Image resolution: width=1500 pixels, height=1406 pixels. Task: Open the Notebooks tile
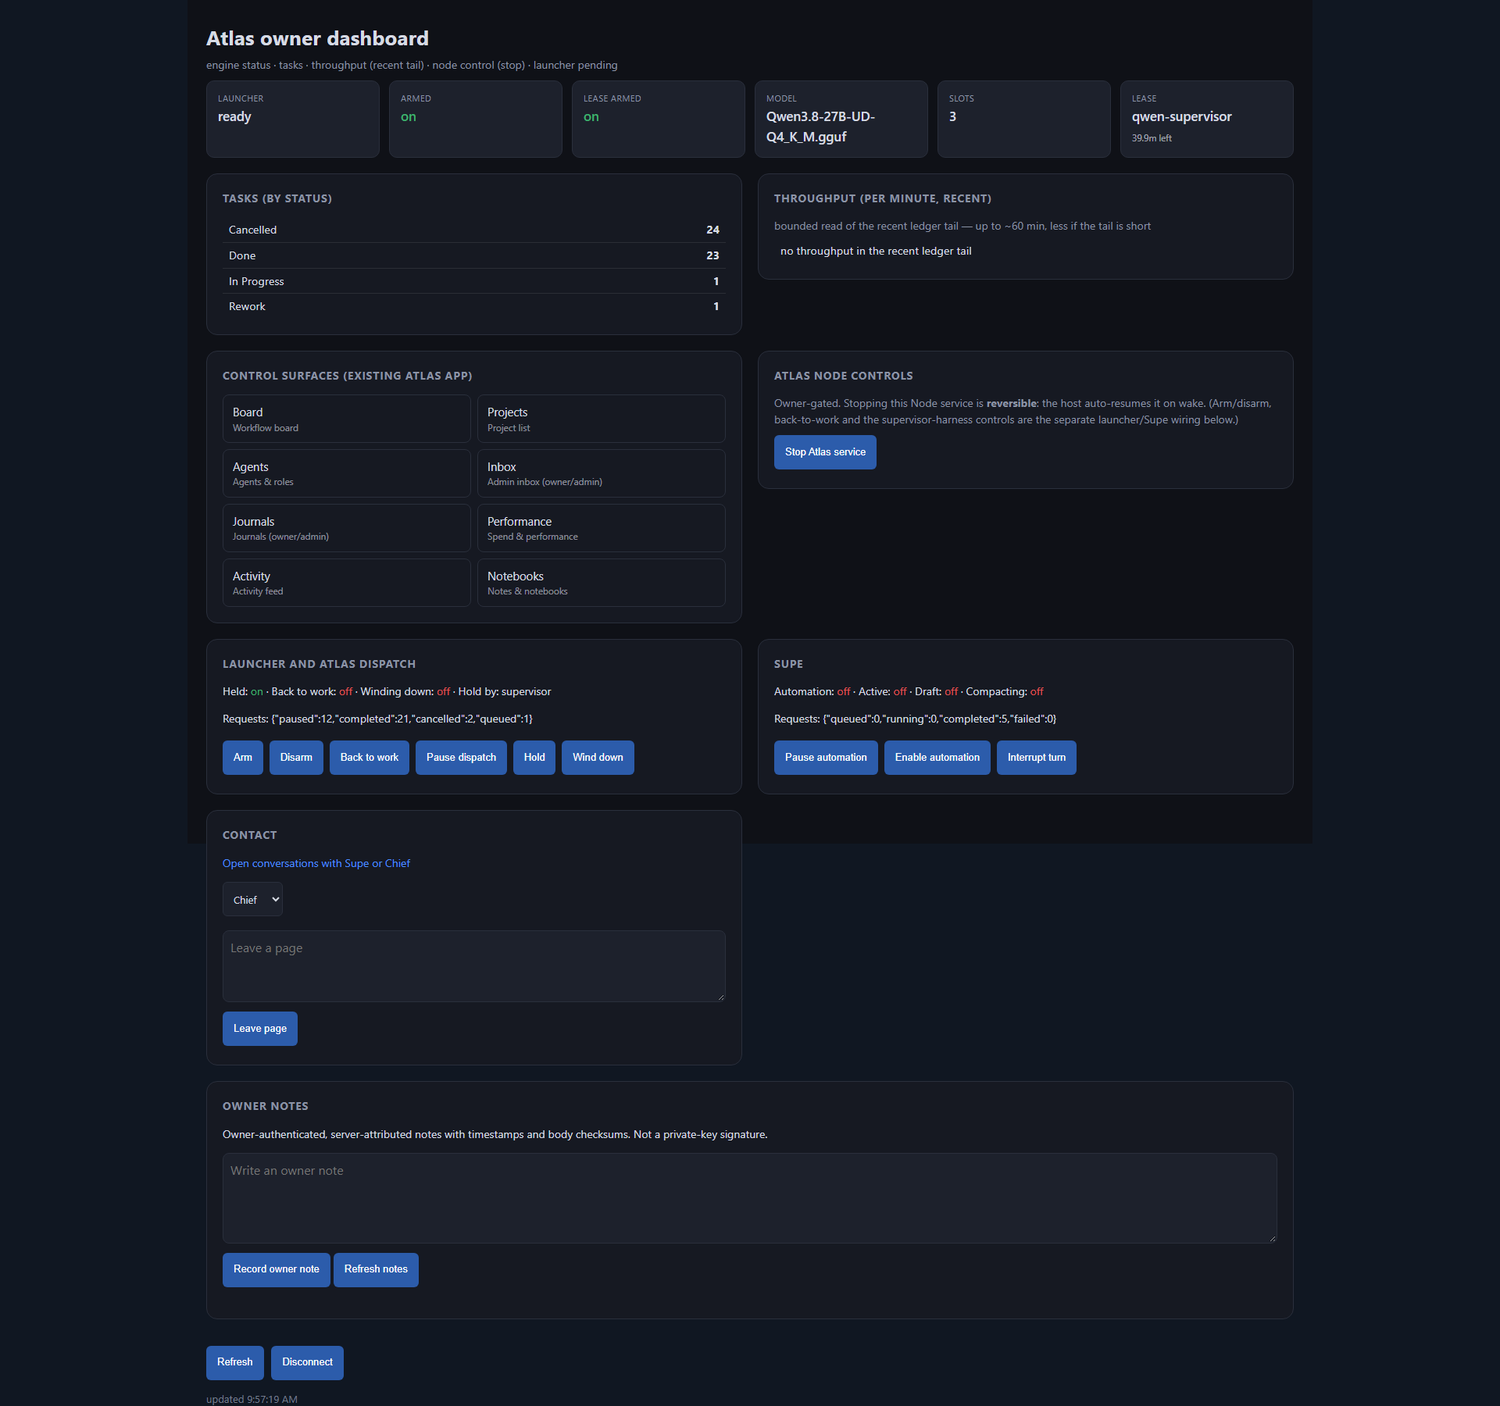(x=601, y=583)
